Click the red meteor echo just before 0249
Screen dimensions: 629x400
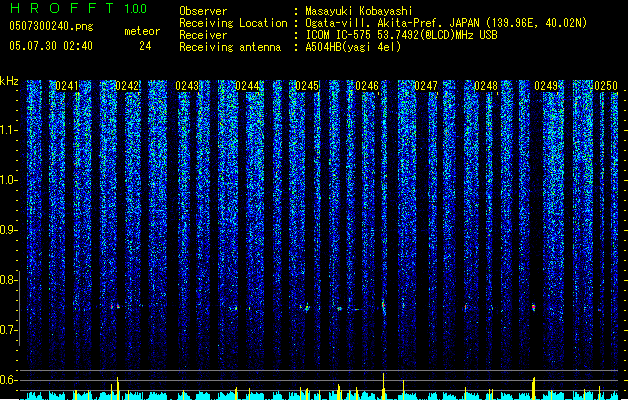[534, 307]
